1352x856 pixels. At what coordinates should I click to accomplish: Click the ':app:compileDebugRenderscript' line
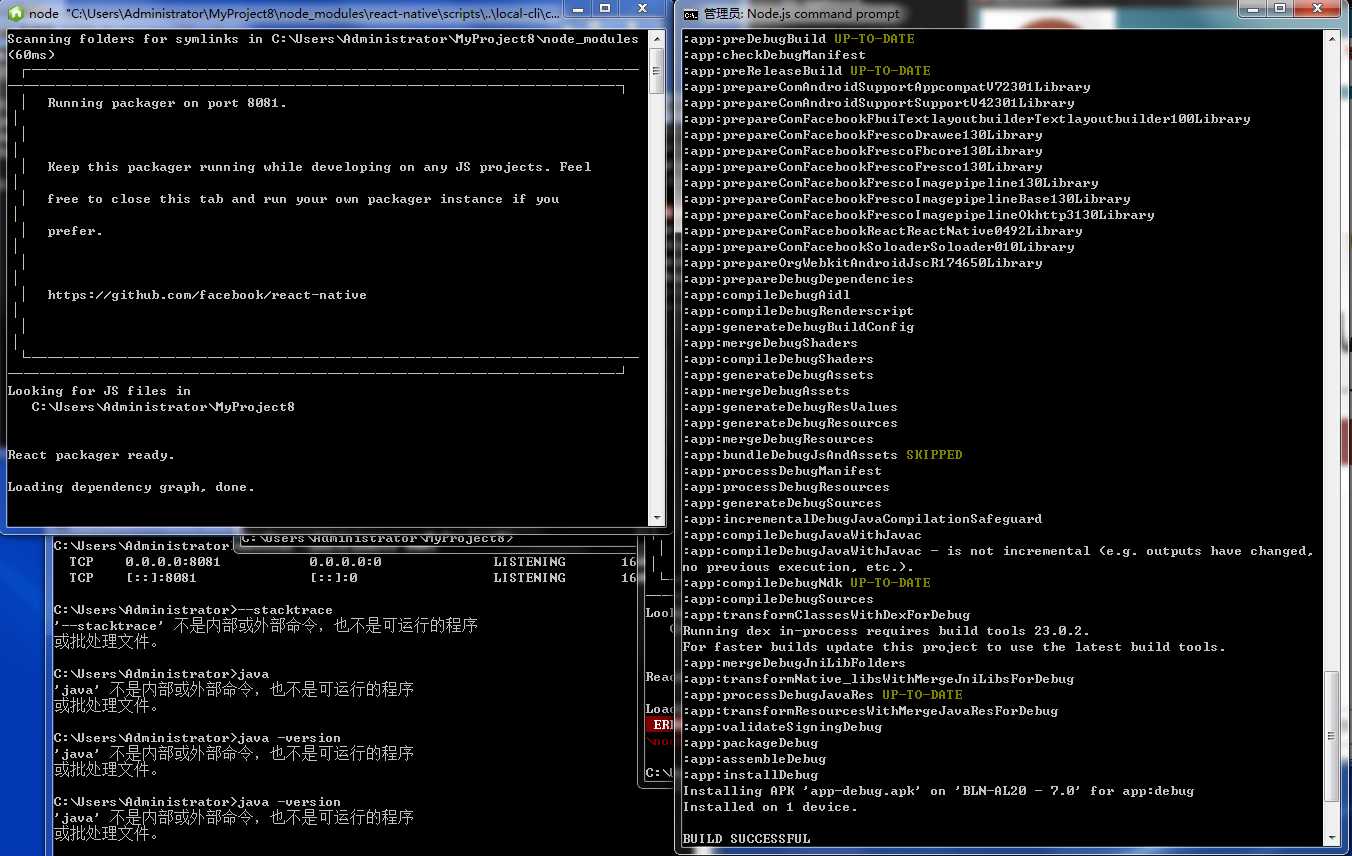tap(798, 311)
